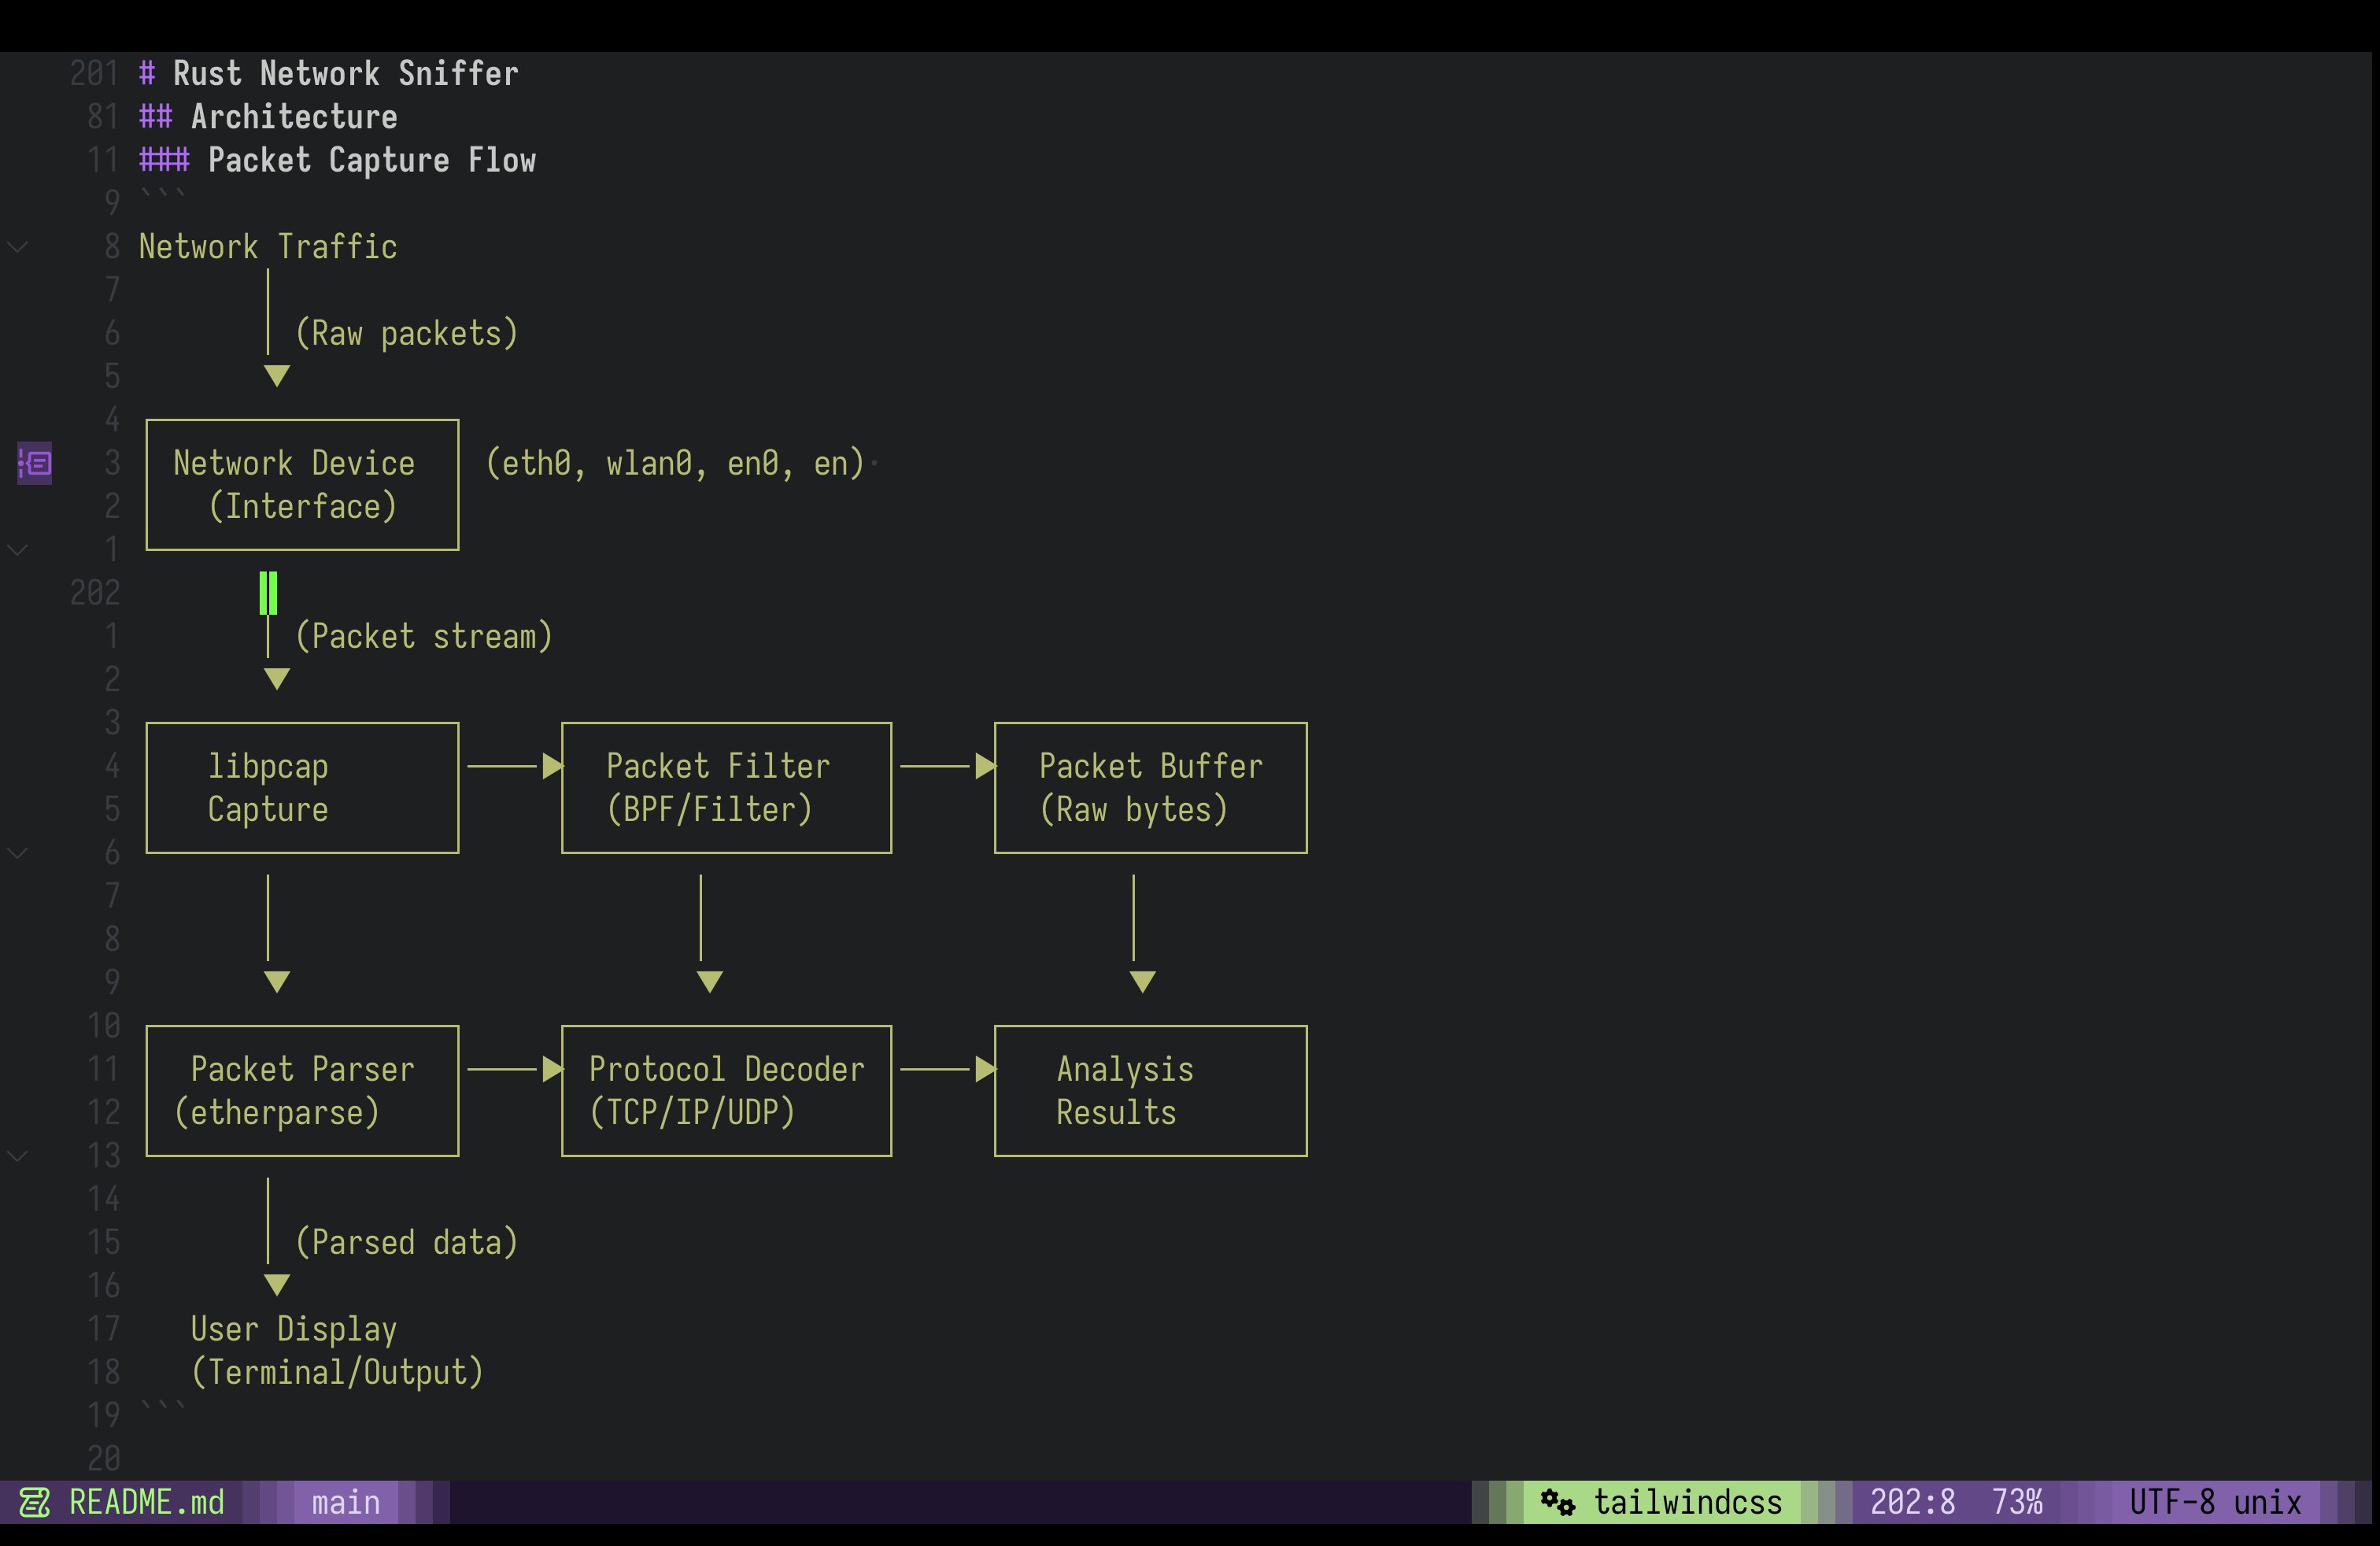Click the 202:8 cursor position indicator
Screen dimensions: 2380x1546
point(1912,1502)
